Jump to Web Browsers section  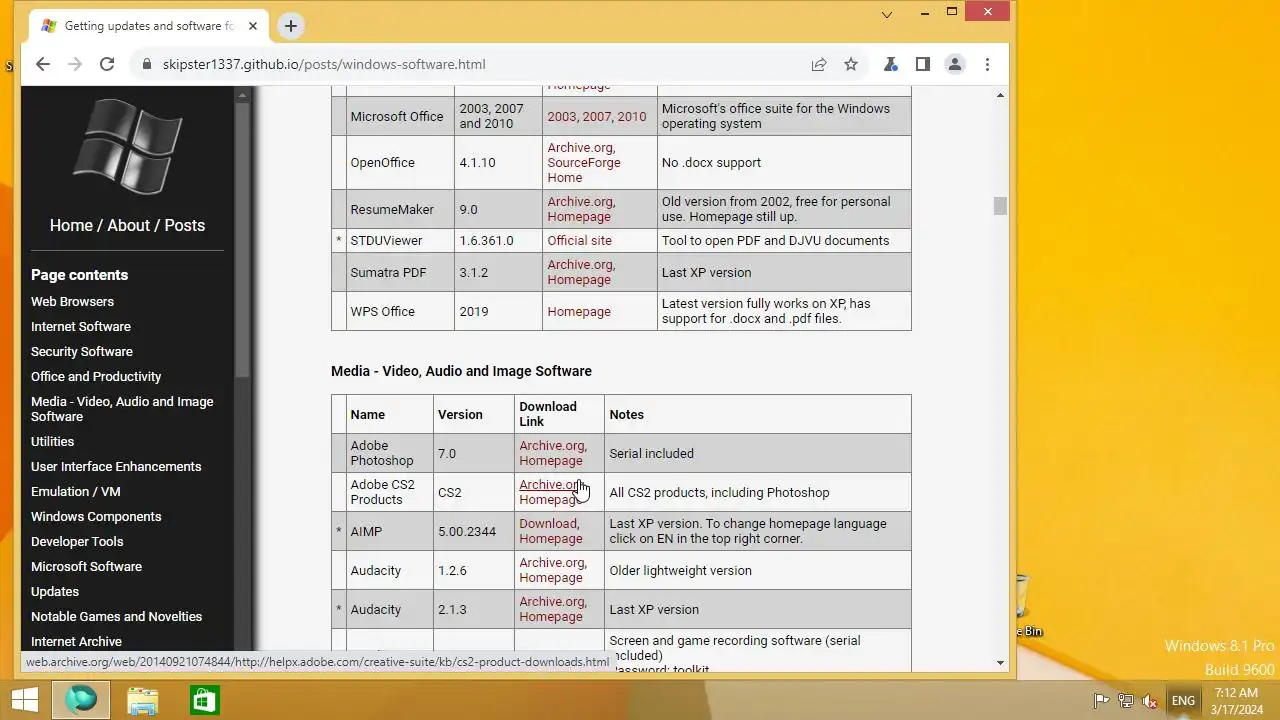click(x=72, y=301)
